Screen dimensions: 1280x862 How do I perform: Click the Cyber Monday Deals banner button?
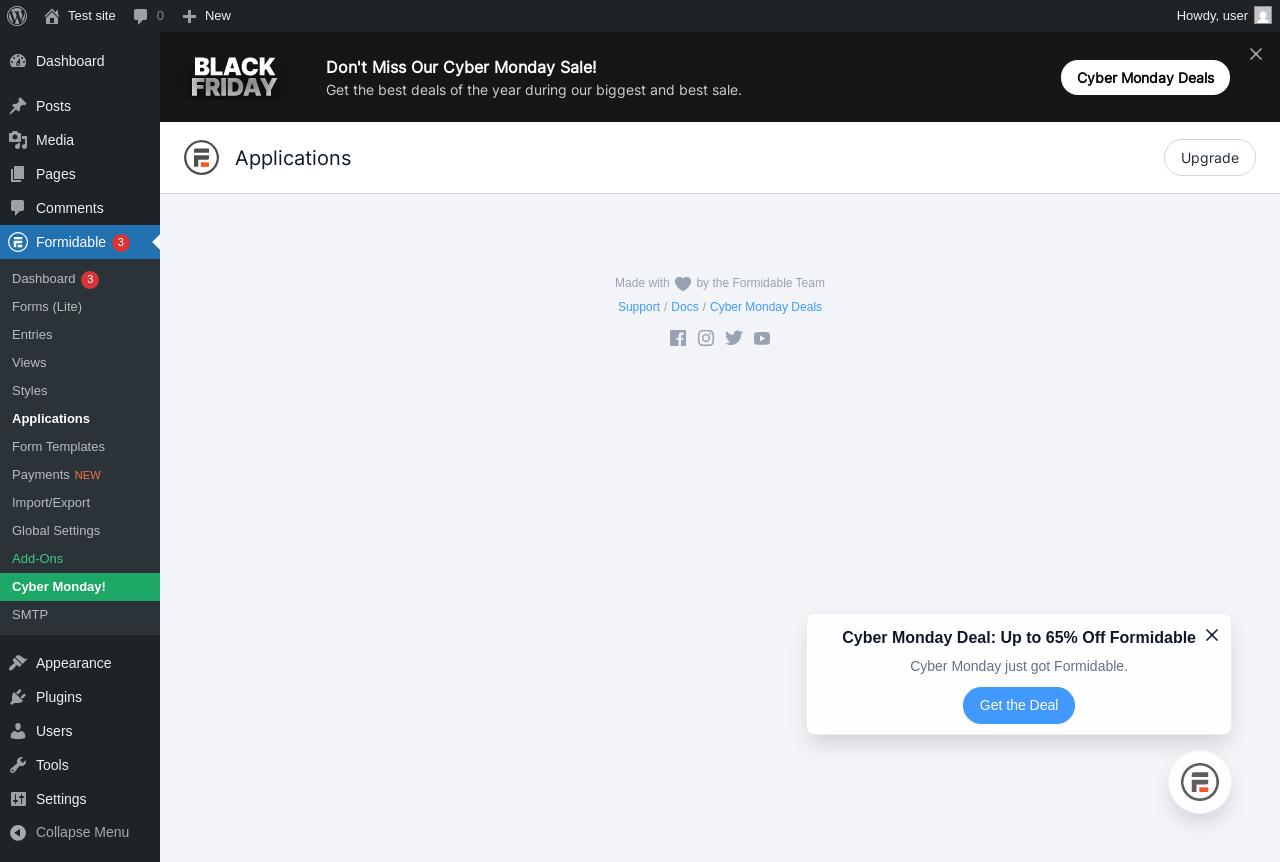point(1145,77)
